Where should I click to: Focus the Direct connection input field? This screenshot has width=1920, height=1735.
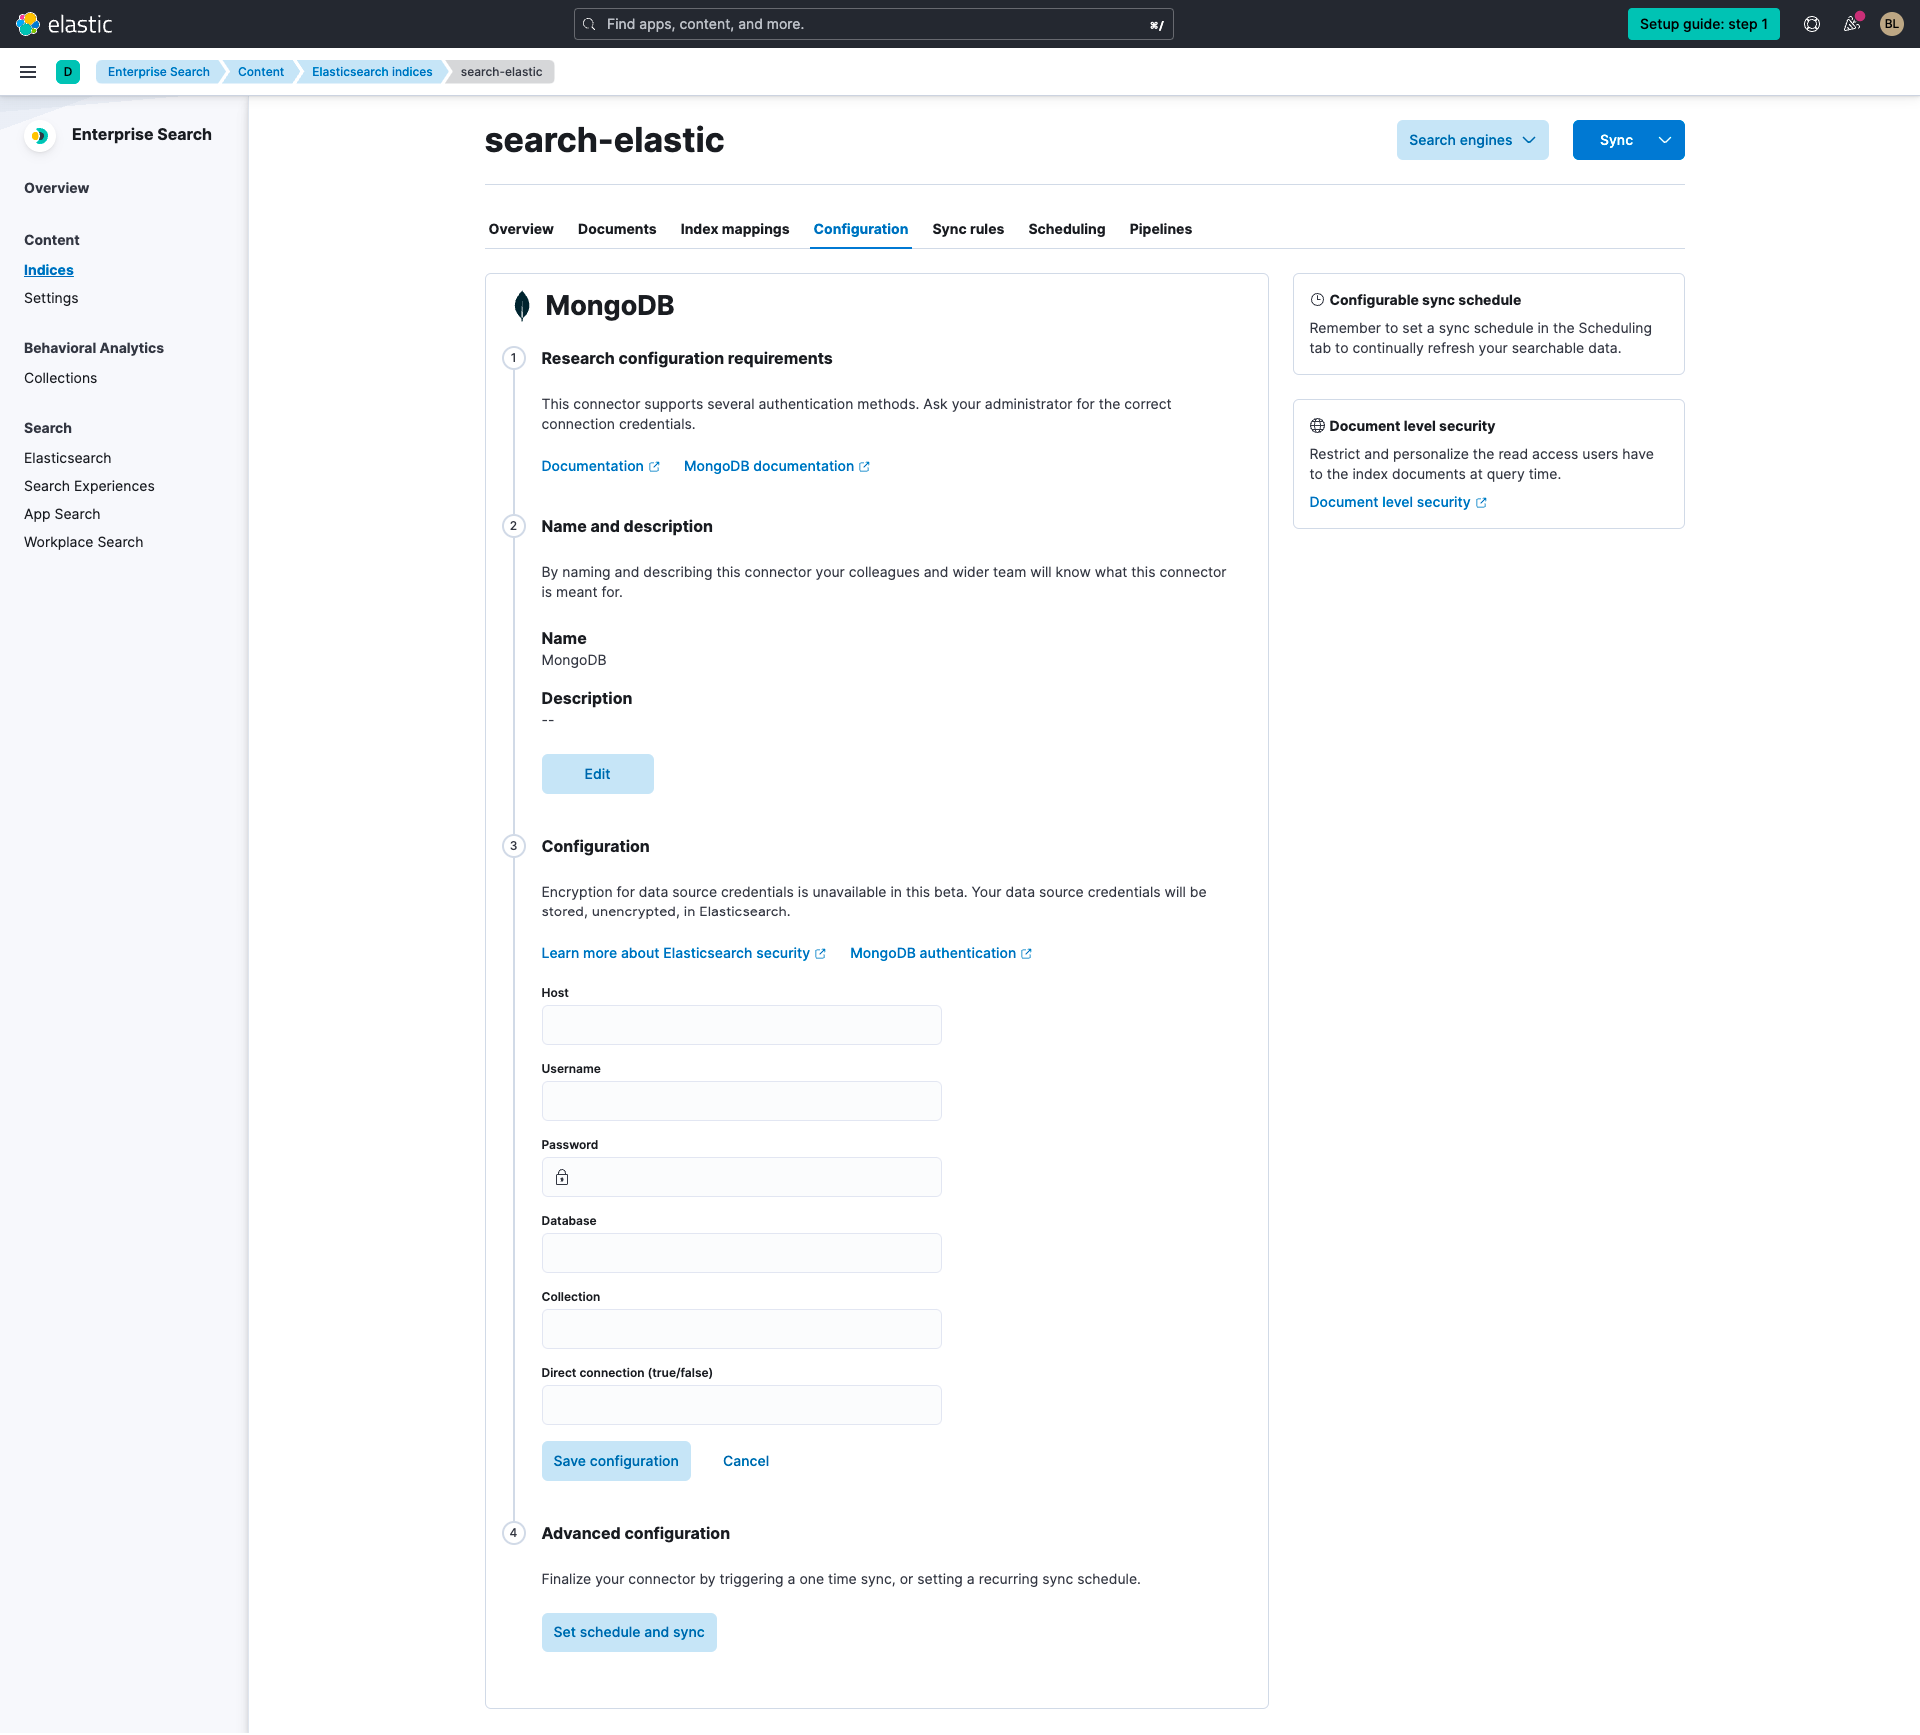[742, 1405]
